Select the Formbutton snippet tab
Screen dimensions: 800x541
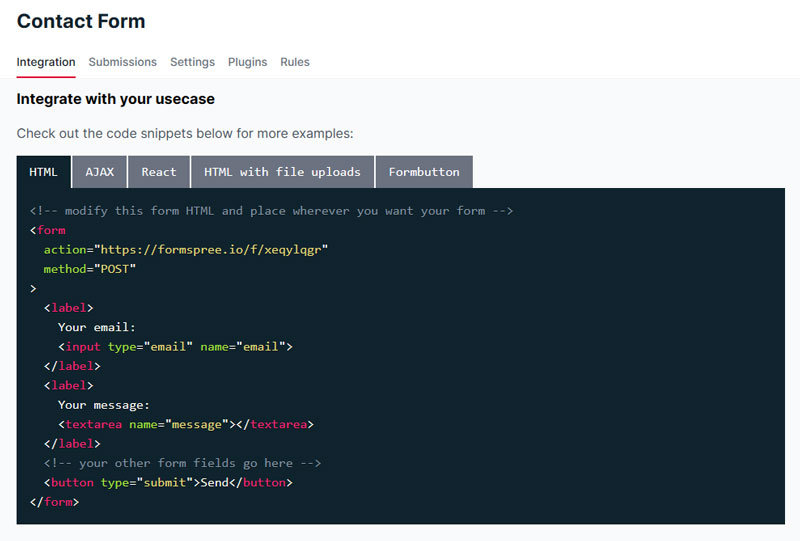[x=424, y=172]
